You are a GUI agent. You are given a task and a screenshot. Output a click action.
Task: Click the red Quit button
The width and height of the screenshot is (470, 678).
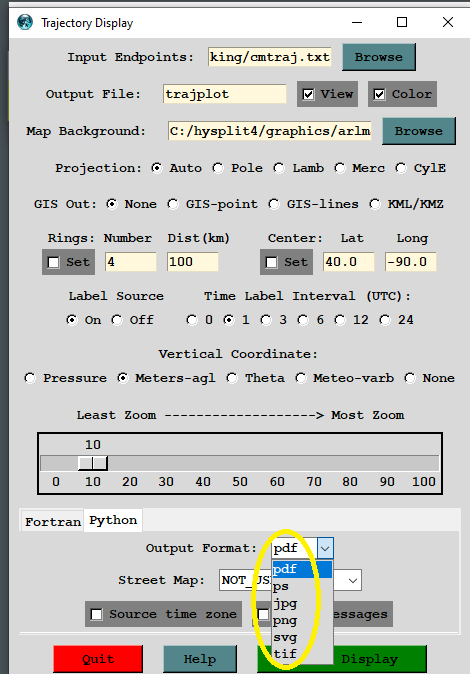98,659
